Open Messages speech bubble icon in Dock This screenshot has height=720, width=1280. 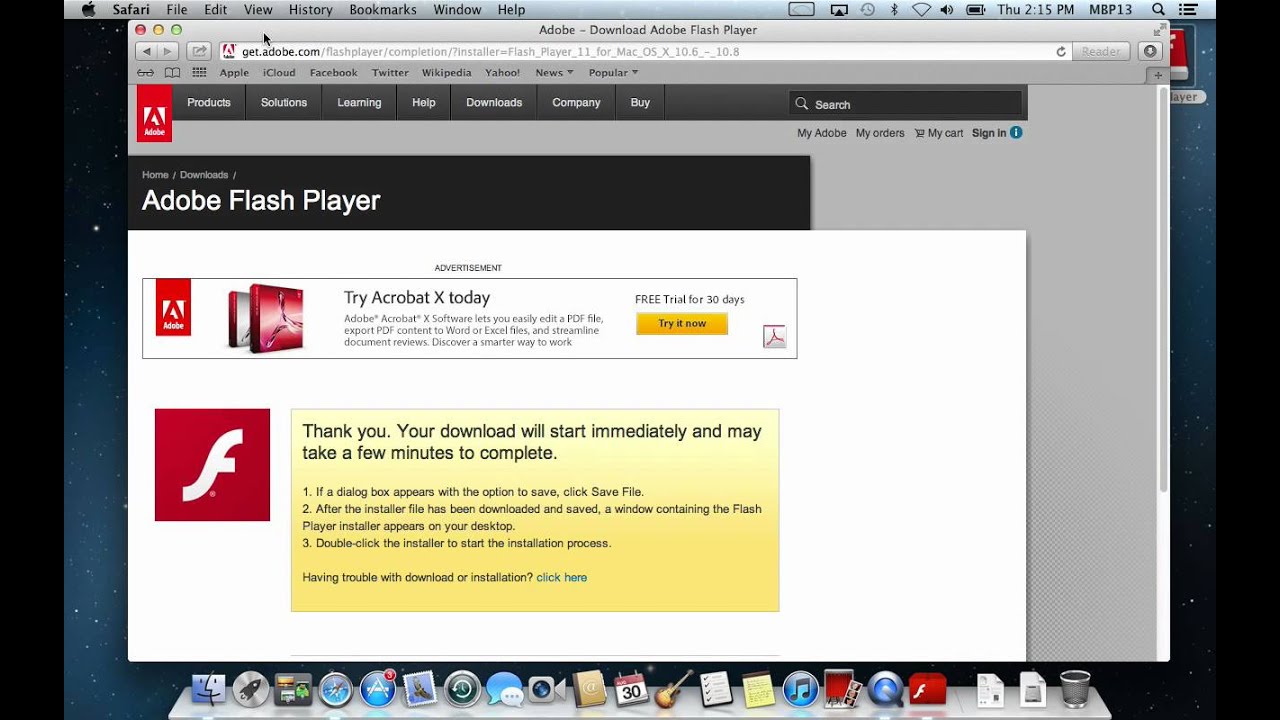click(x=504, y=689)
